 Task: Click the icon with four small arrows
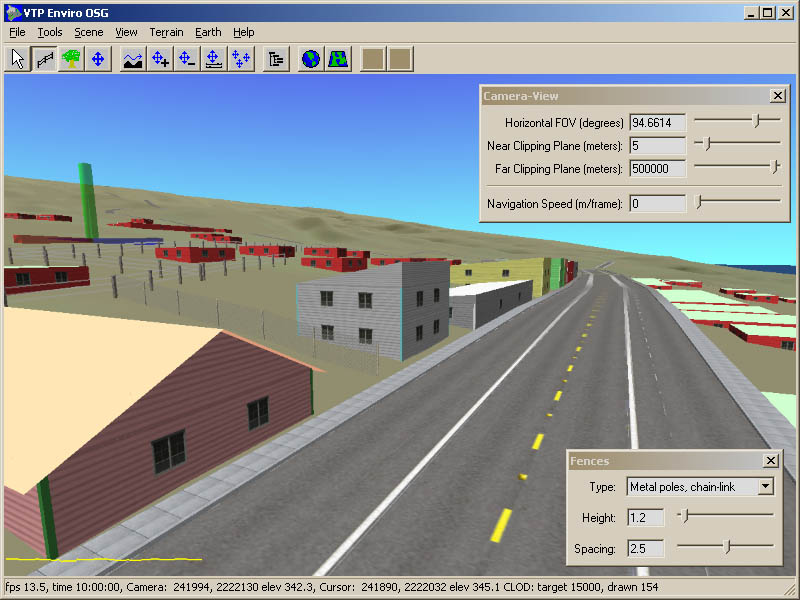coord(240,59)
